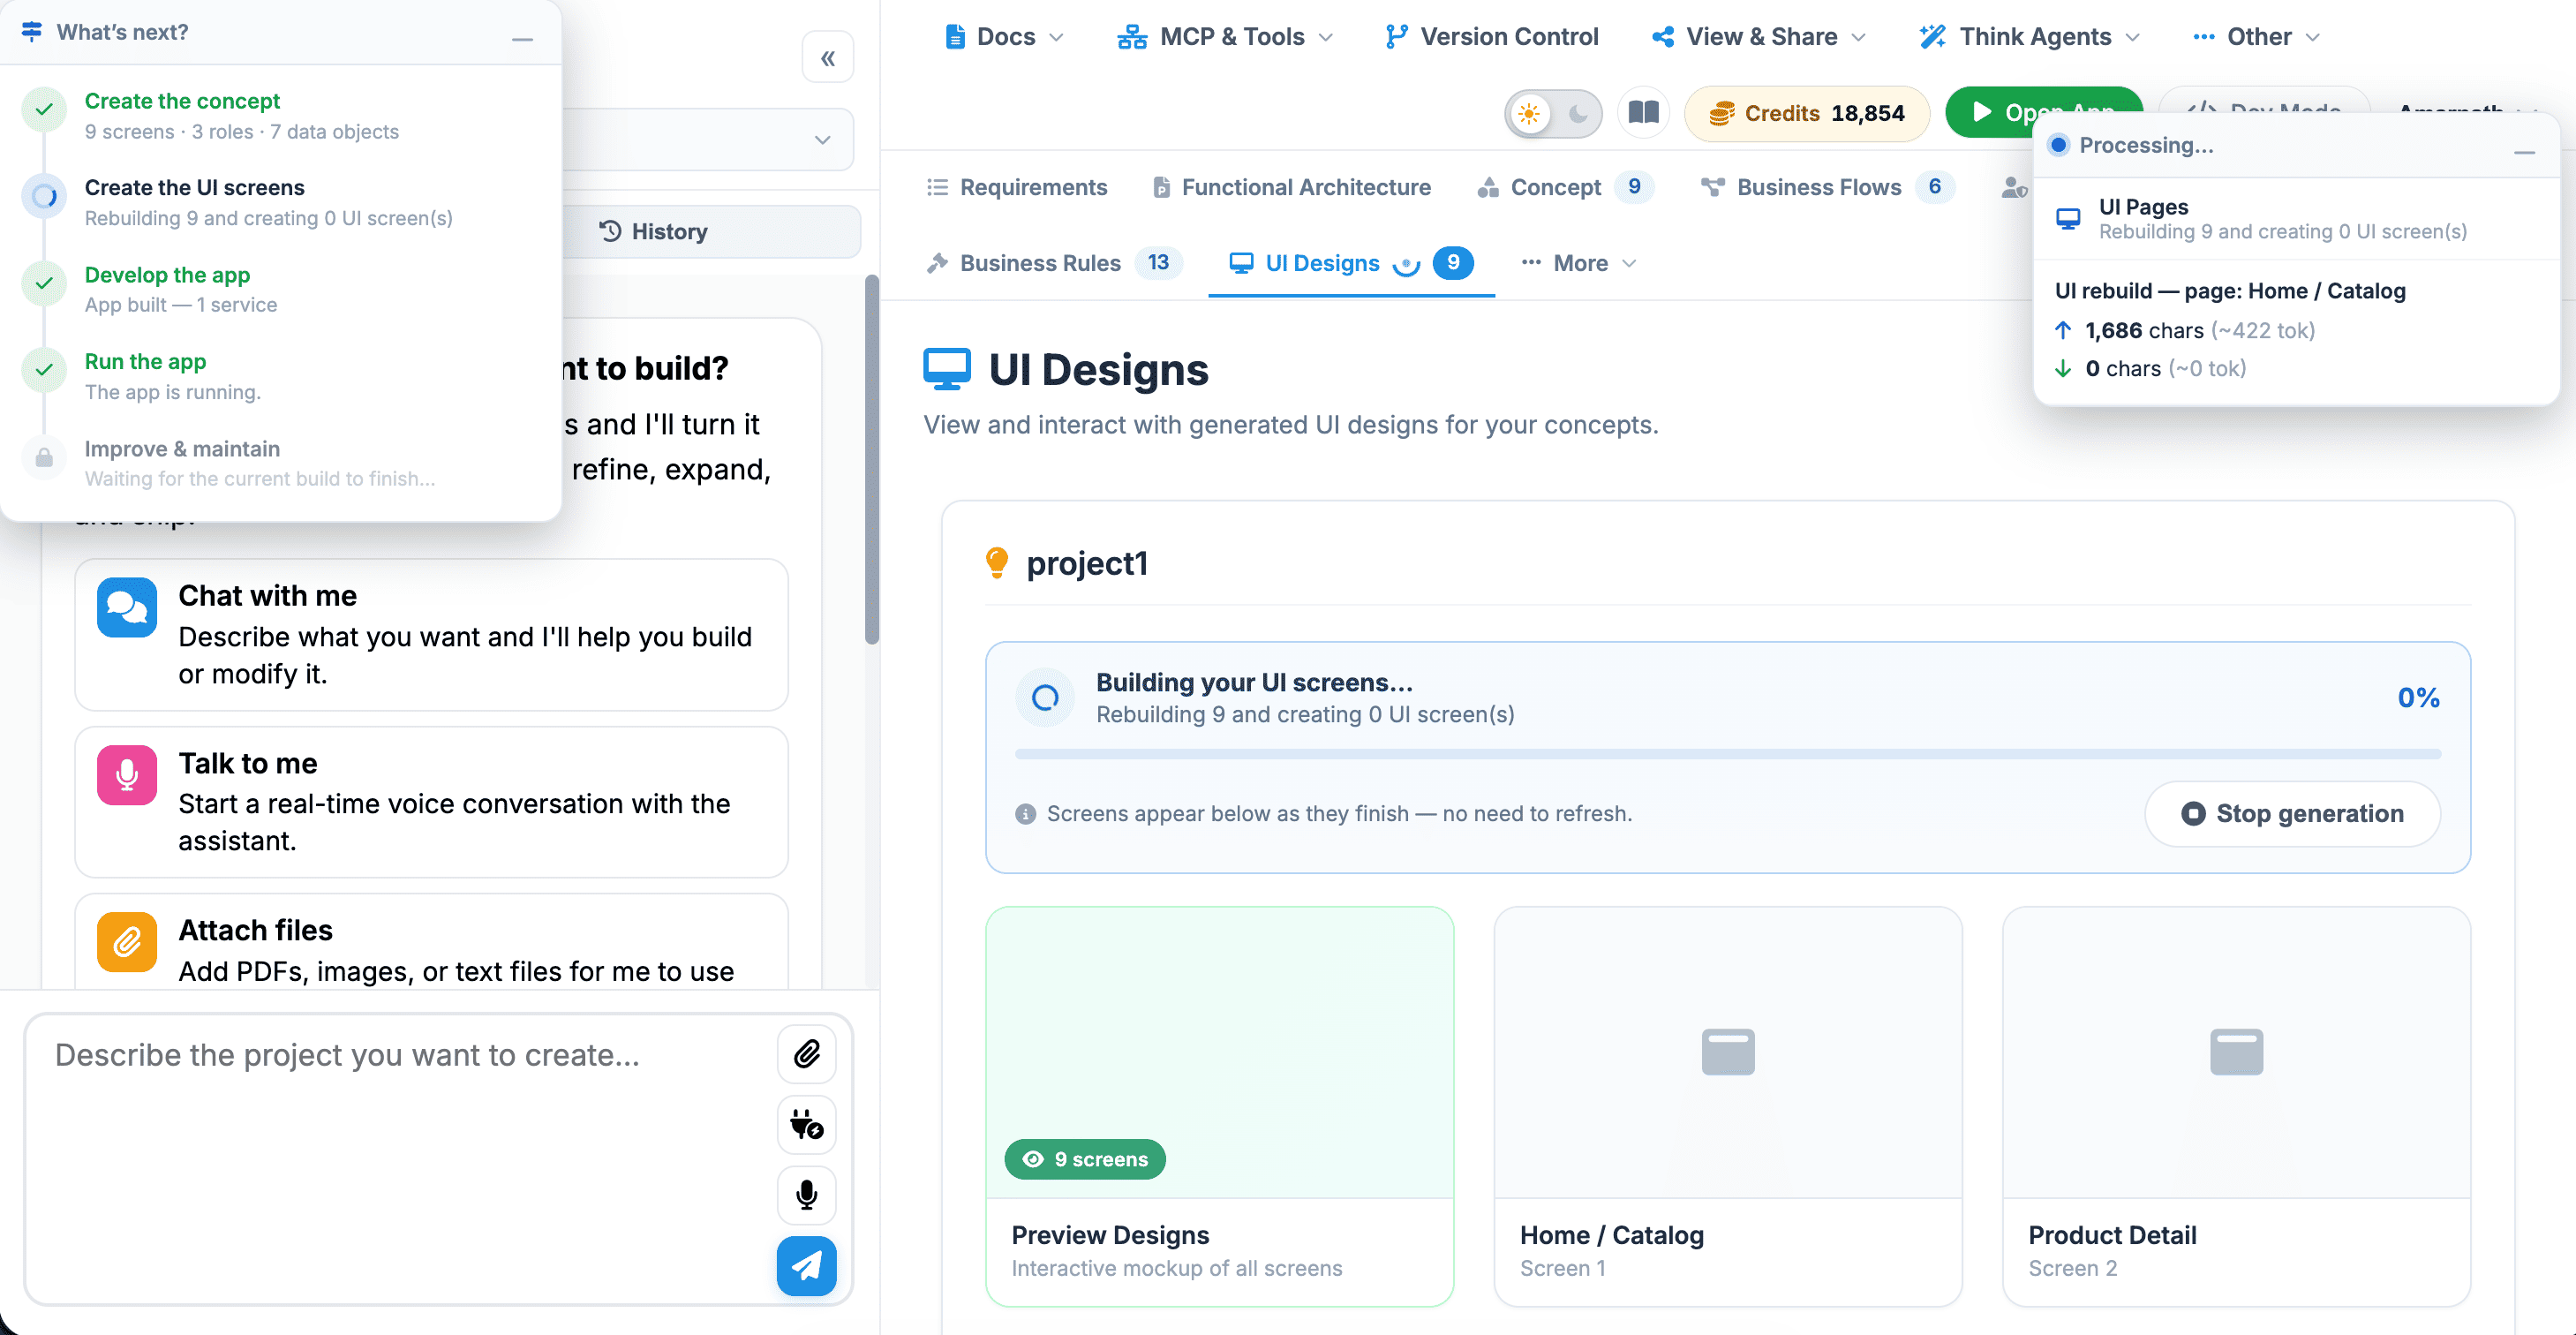Toggle light/dark theme switch
2576x1335 pixels.
click(1553, 113)
